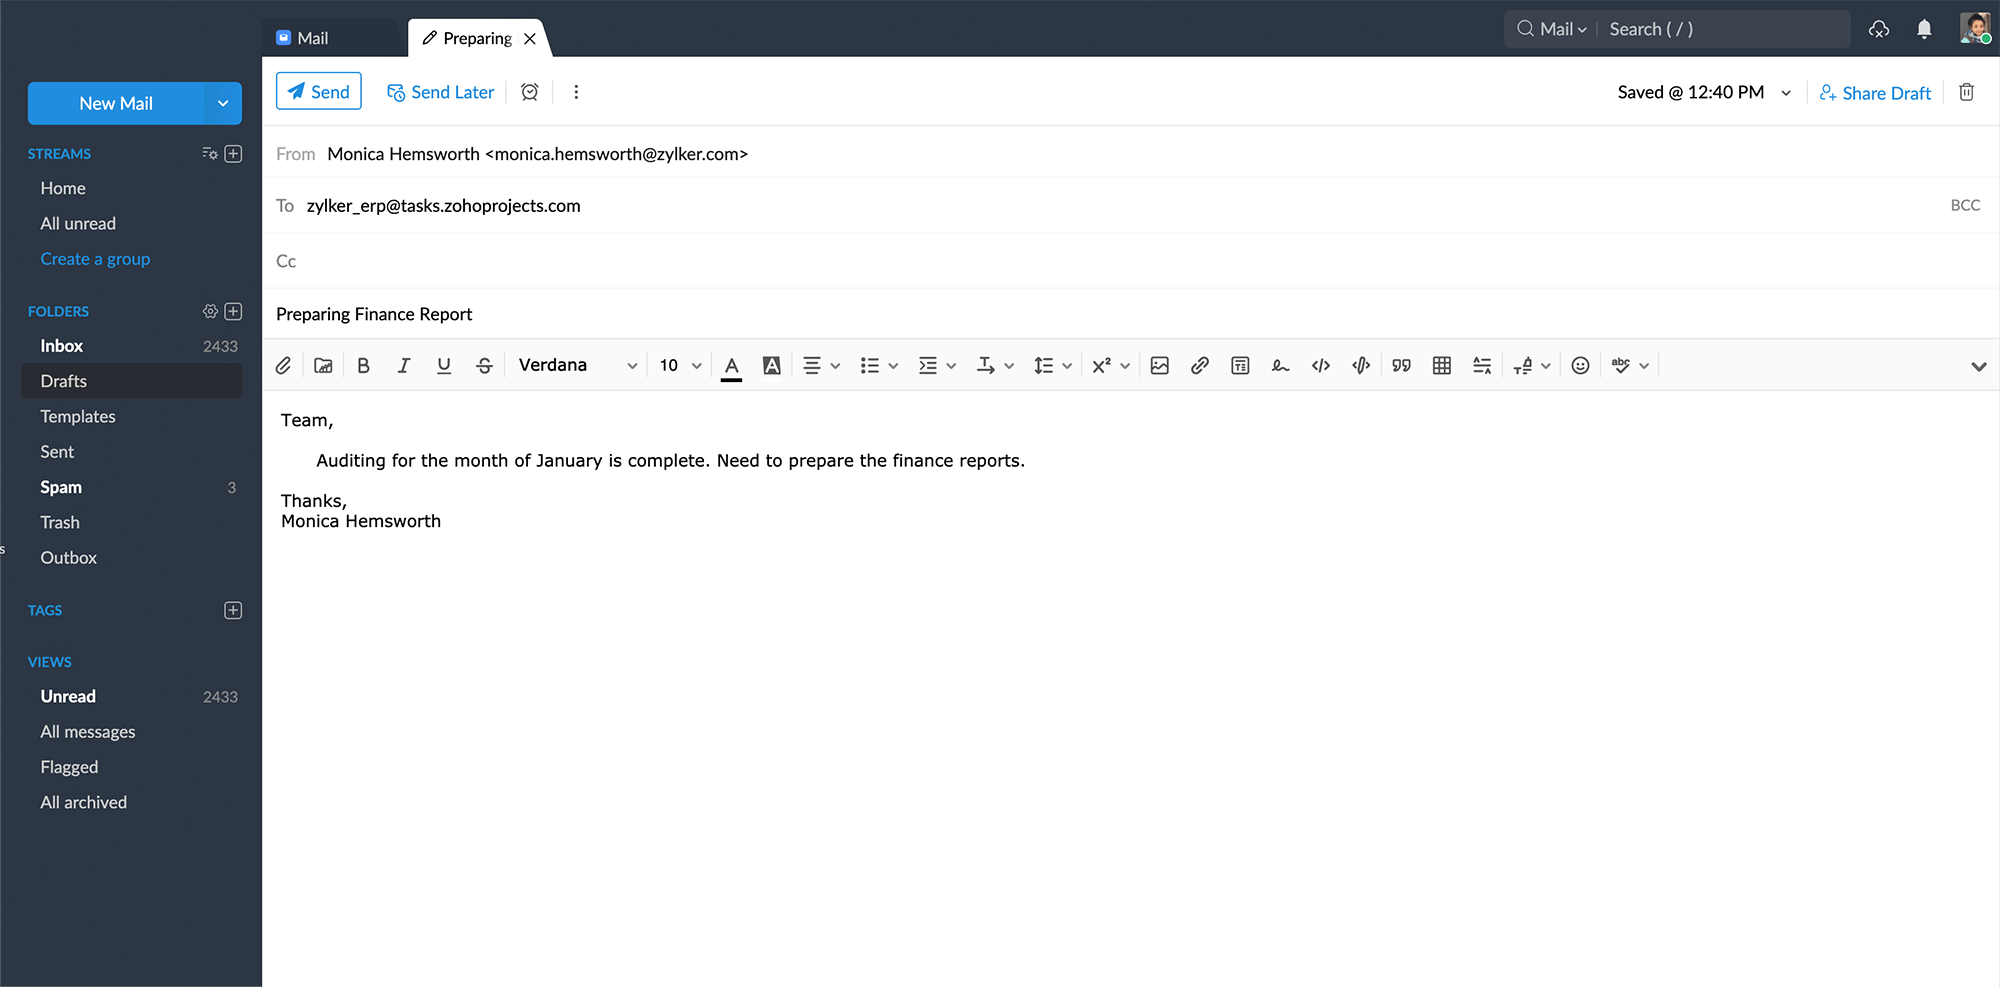2000x987 pixels.
Task: Click the Create a group link
Action: coord(95,259)
